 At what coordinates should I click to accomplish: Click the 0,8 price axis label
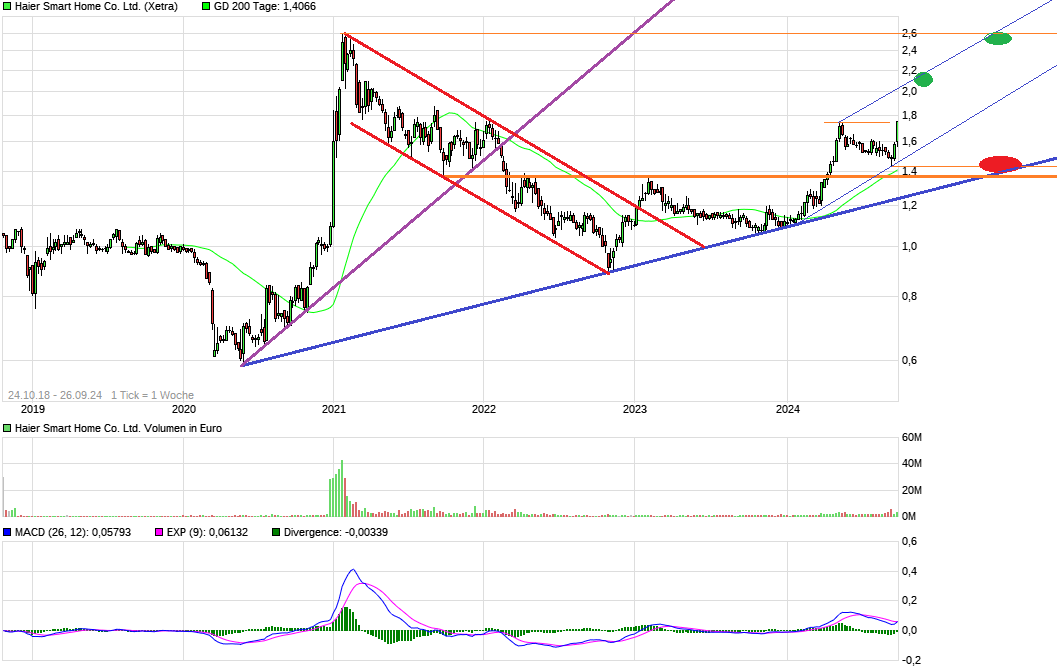click(909, 297)
